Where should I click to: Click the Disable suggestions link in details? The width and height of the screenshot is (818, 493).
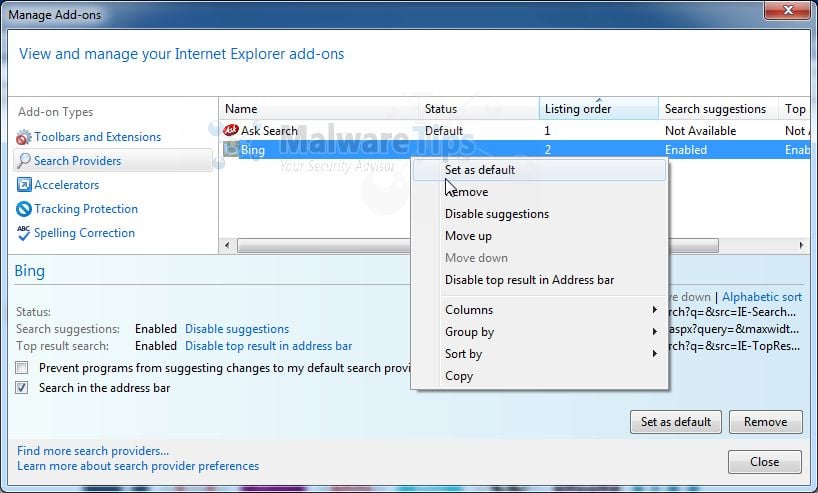coord(237,329)
